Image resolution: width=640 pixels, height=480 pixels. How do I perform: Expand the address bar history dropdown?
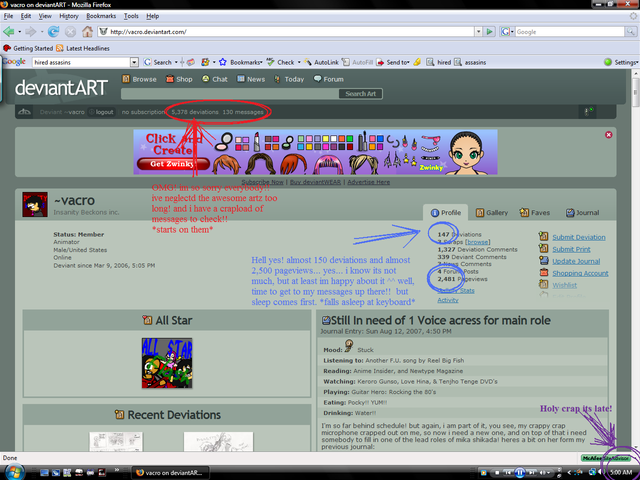(x=478, y=31)
